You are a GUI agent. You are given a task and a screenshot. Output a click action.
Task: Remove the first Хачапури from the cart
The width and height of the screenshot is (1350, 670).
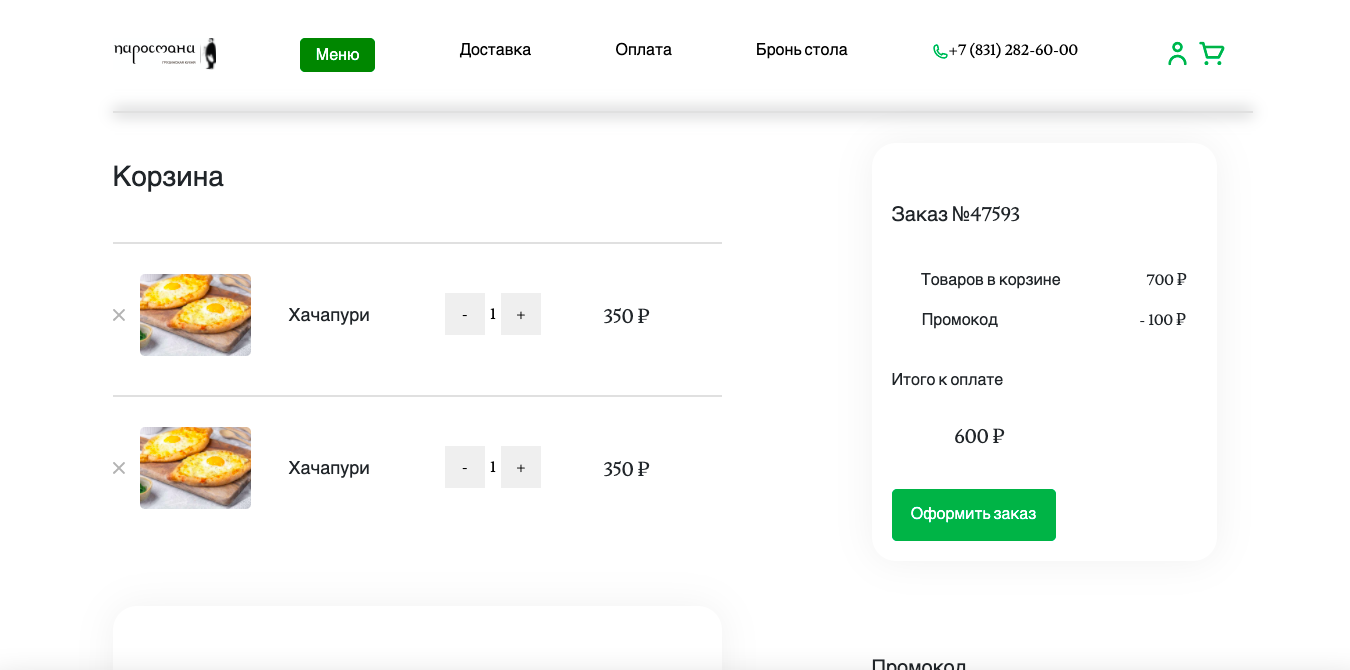coord(119,315)
